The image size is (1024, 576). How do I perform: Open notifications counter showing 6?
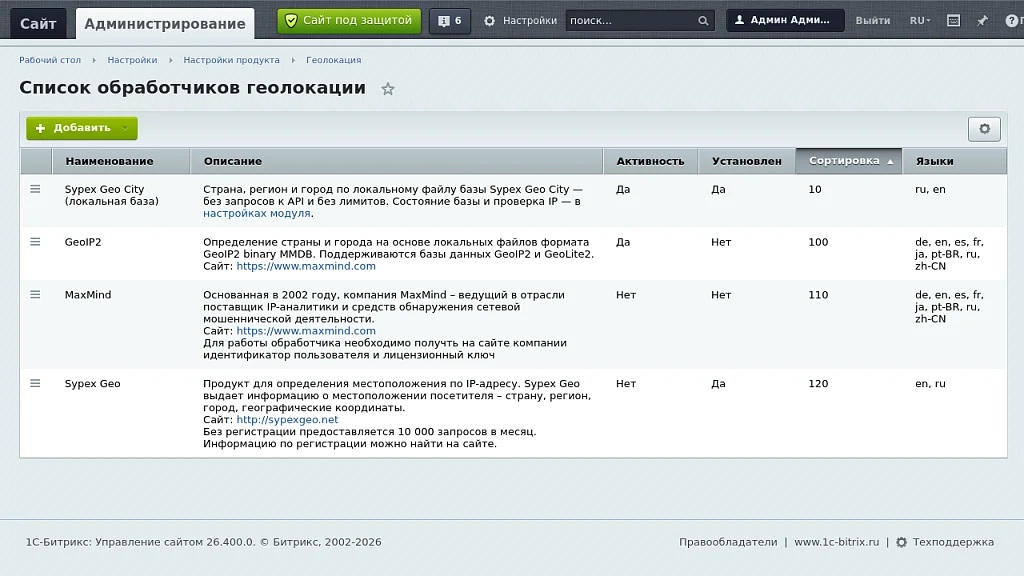point(449,21)
